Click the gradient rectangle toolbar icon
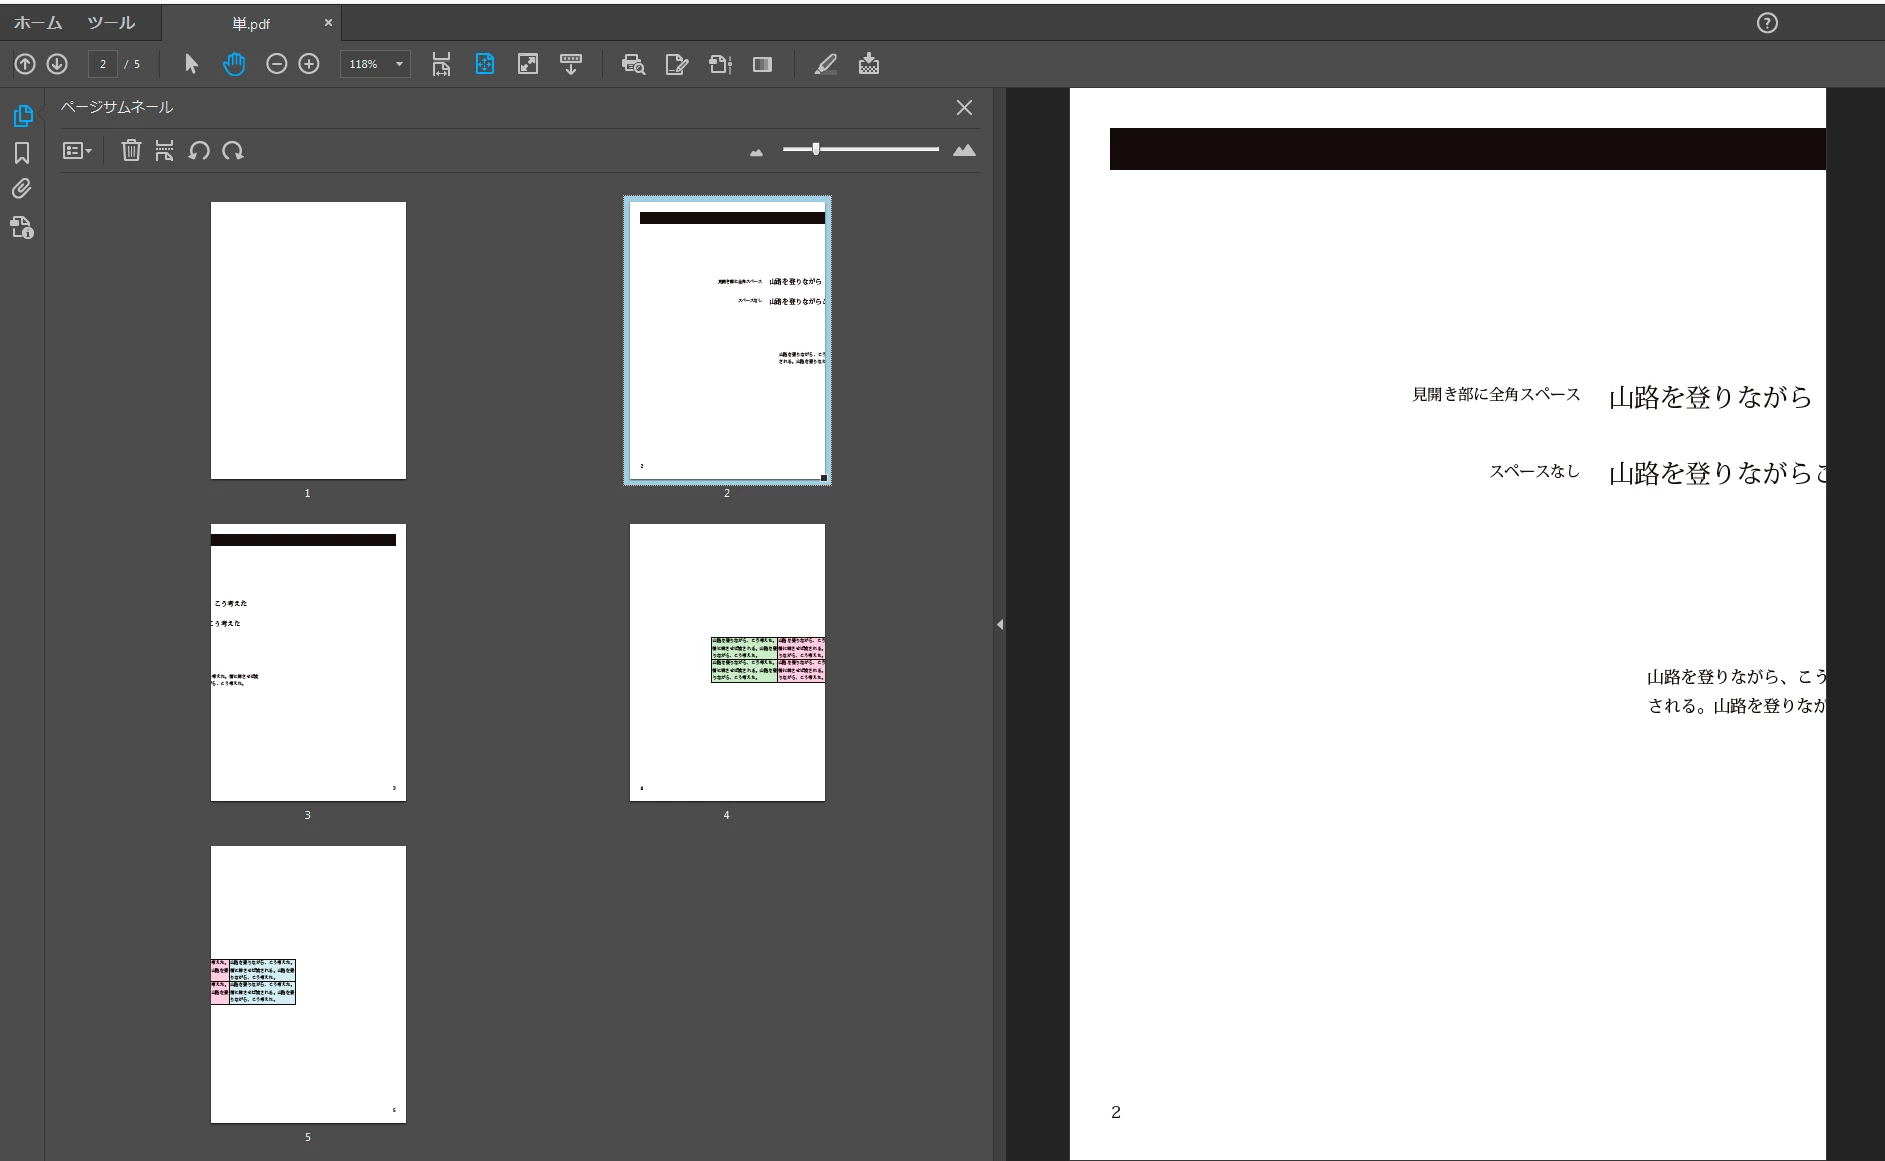This screenshot has width=1885, height=1161. tap(762, 64)
